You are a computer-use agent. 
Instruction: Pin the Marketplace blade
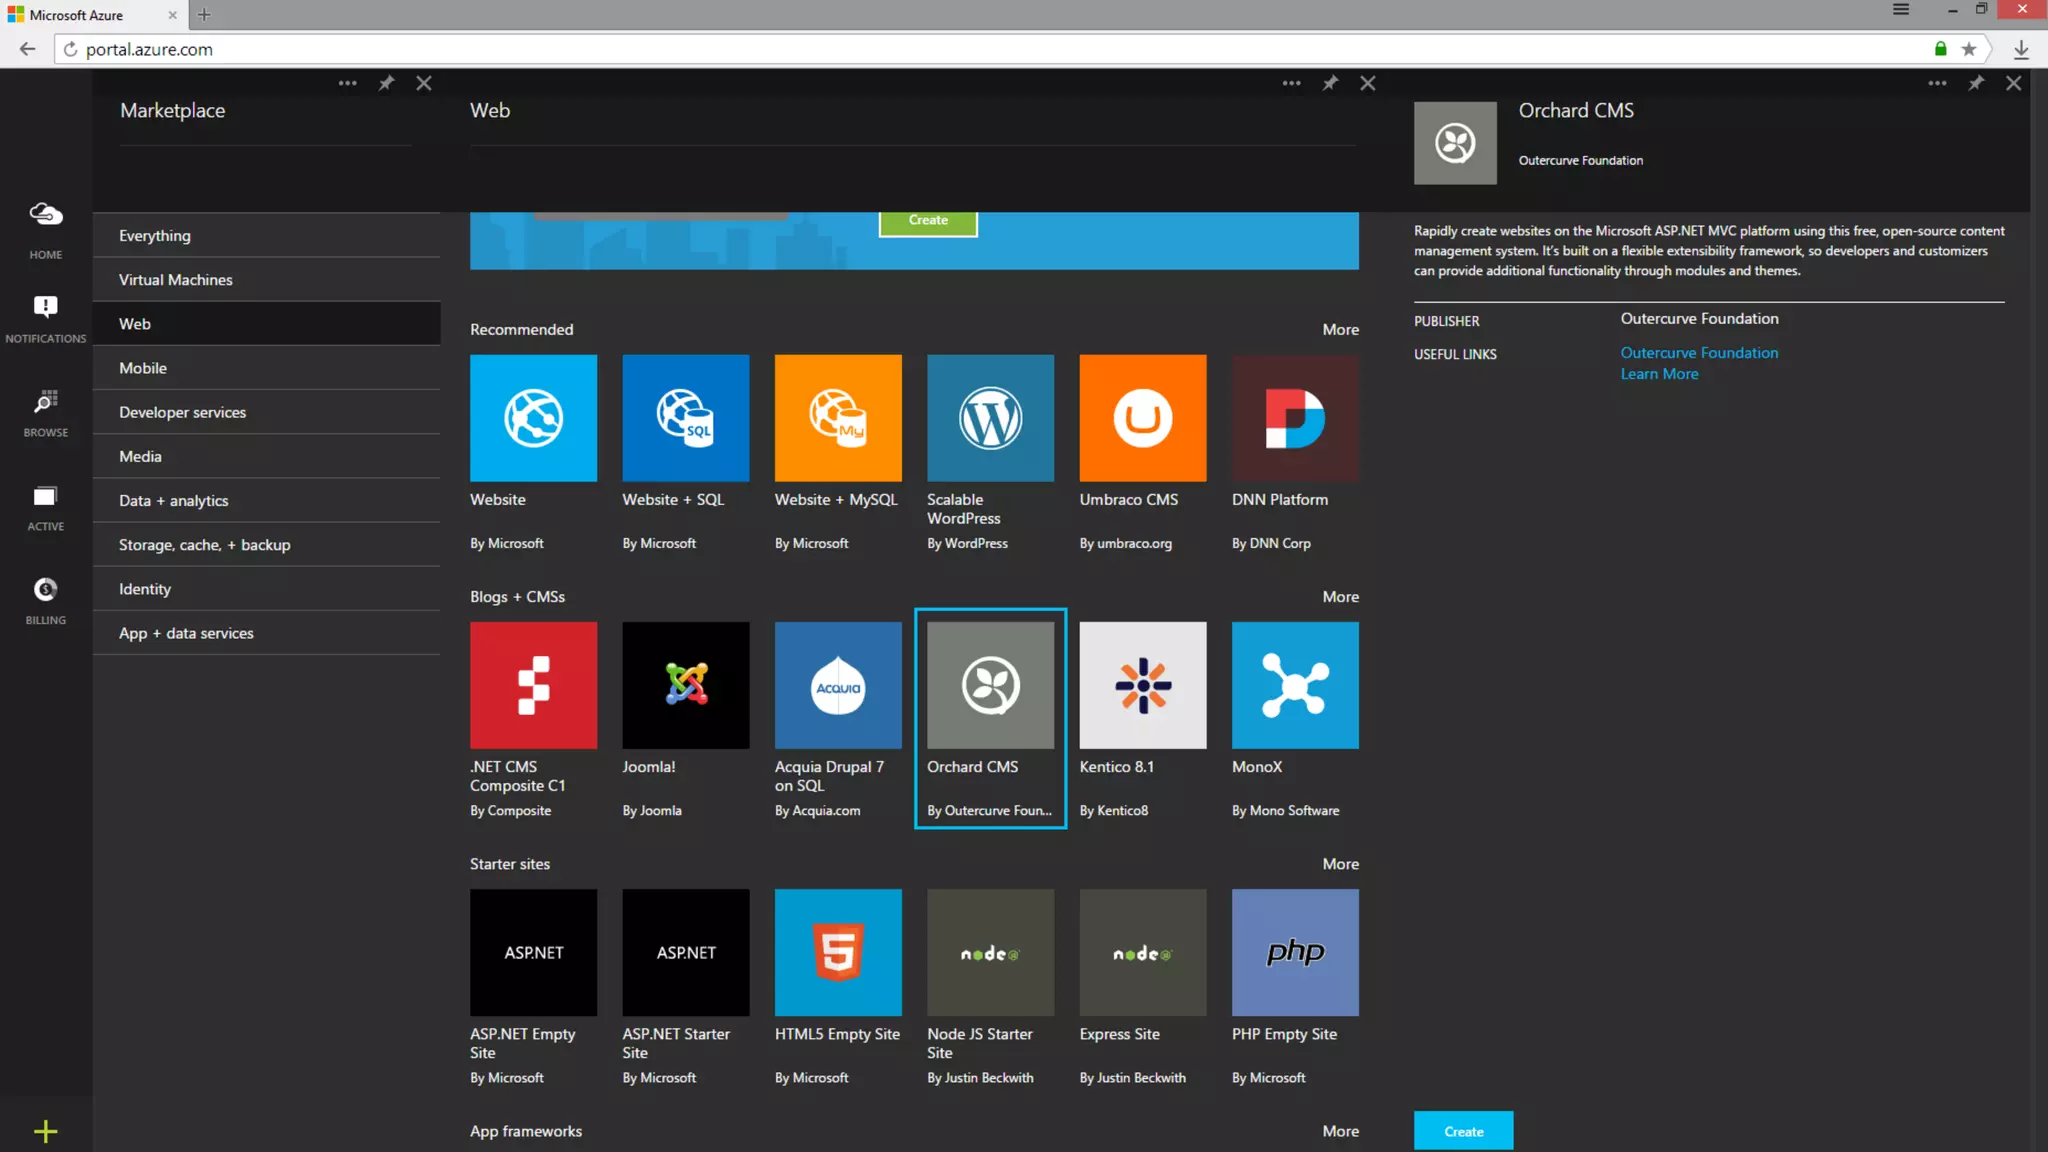pyautogui.click(x=386, y=83)
